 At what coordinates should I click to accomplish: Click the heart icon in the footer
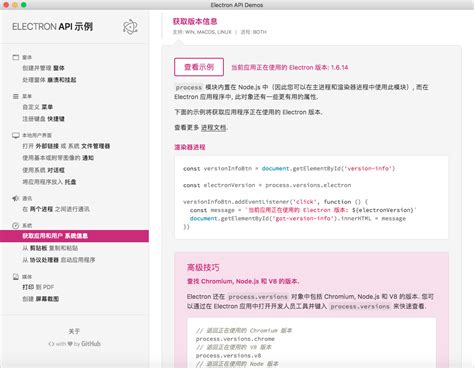[70, 344]
